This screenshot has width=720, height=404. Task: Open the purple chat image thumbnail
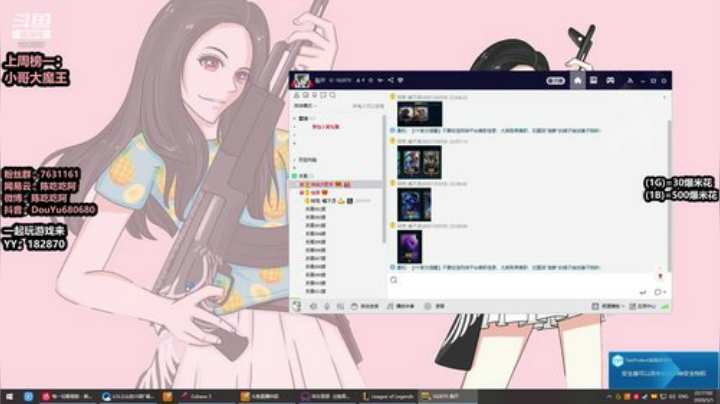tap(410, 247)
